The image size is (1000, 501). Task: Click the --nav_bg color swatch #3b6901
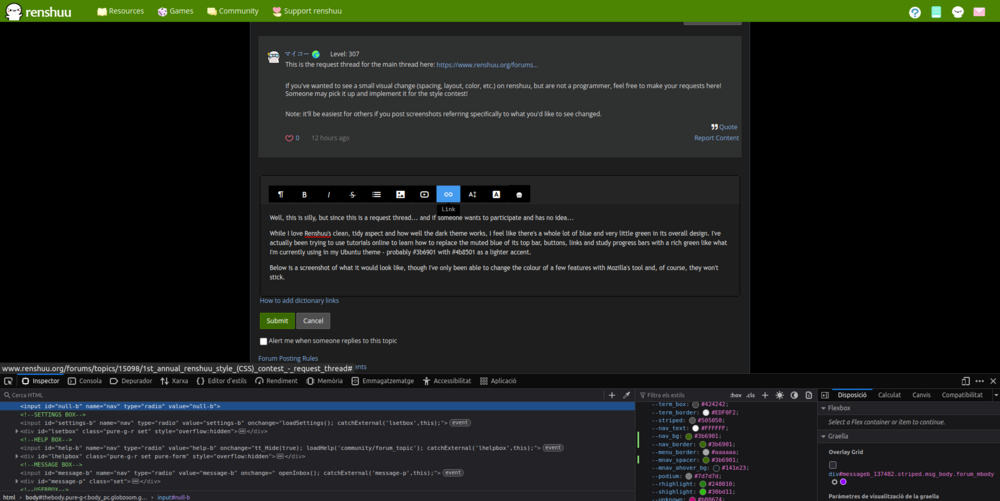[688, 436]
